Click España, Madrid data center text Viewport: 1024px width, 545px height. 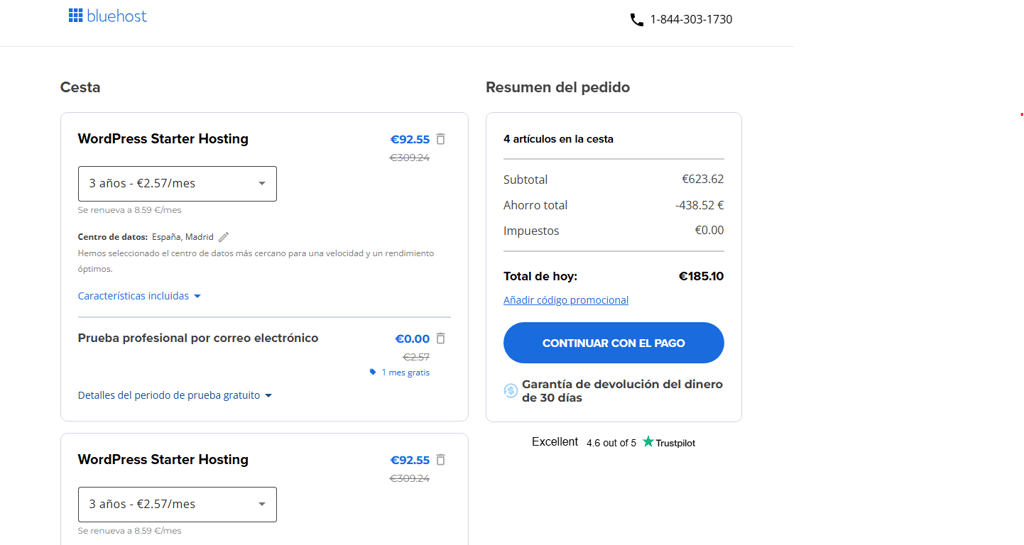[x=183, y=237]
